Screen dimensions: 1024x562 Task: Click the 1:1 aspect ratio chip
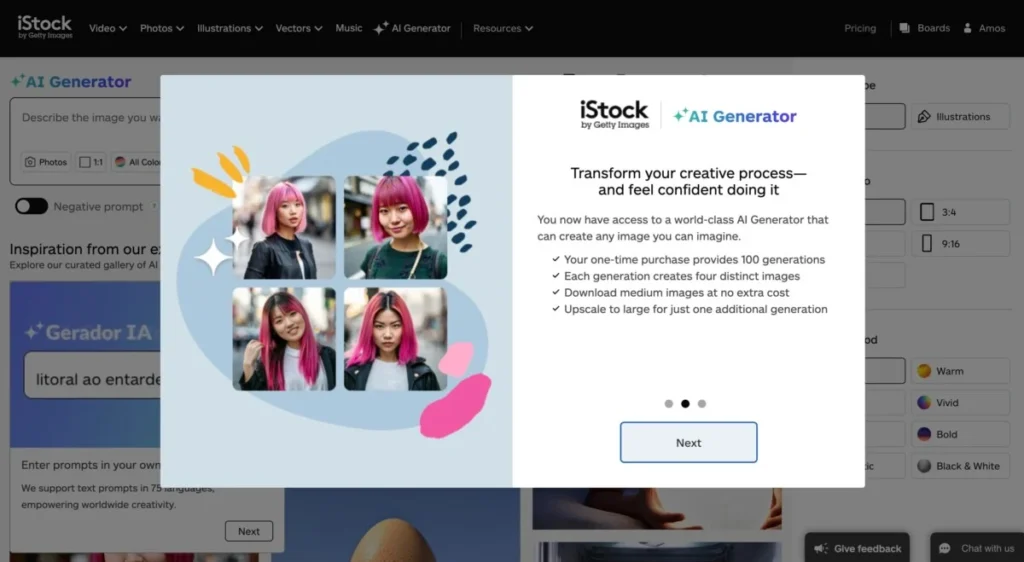pyautogui.click(x=91, y=162)
